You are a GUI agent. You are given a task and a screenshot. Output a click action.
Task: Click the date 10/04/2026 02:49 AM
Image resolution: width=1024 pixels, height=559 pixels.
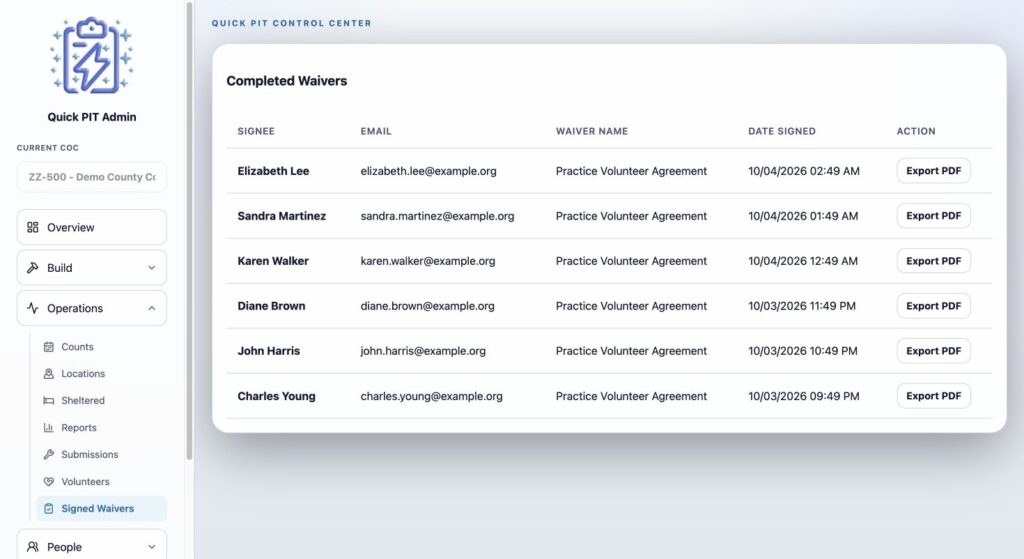click(x=804, y=171)
